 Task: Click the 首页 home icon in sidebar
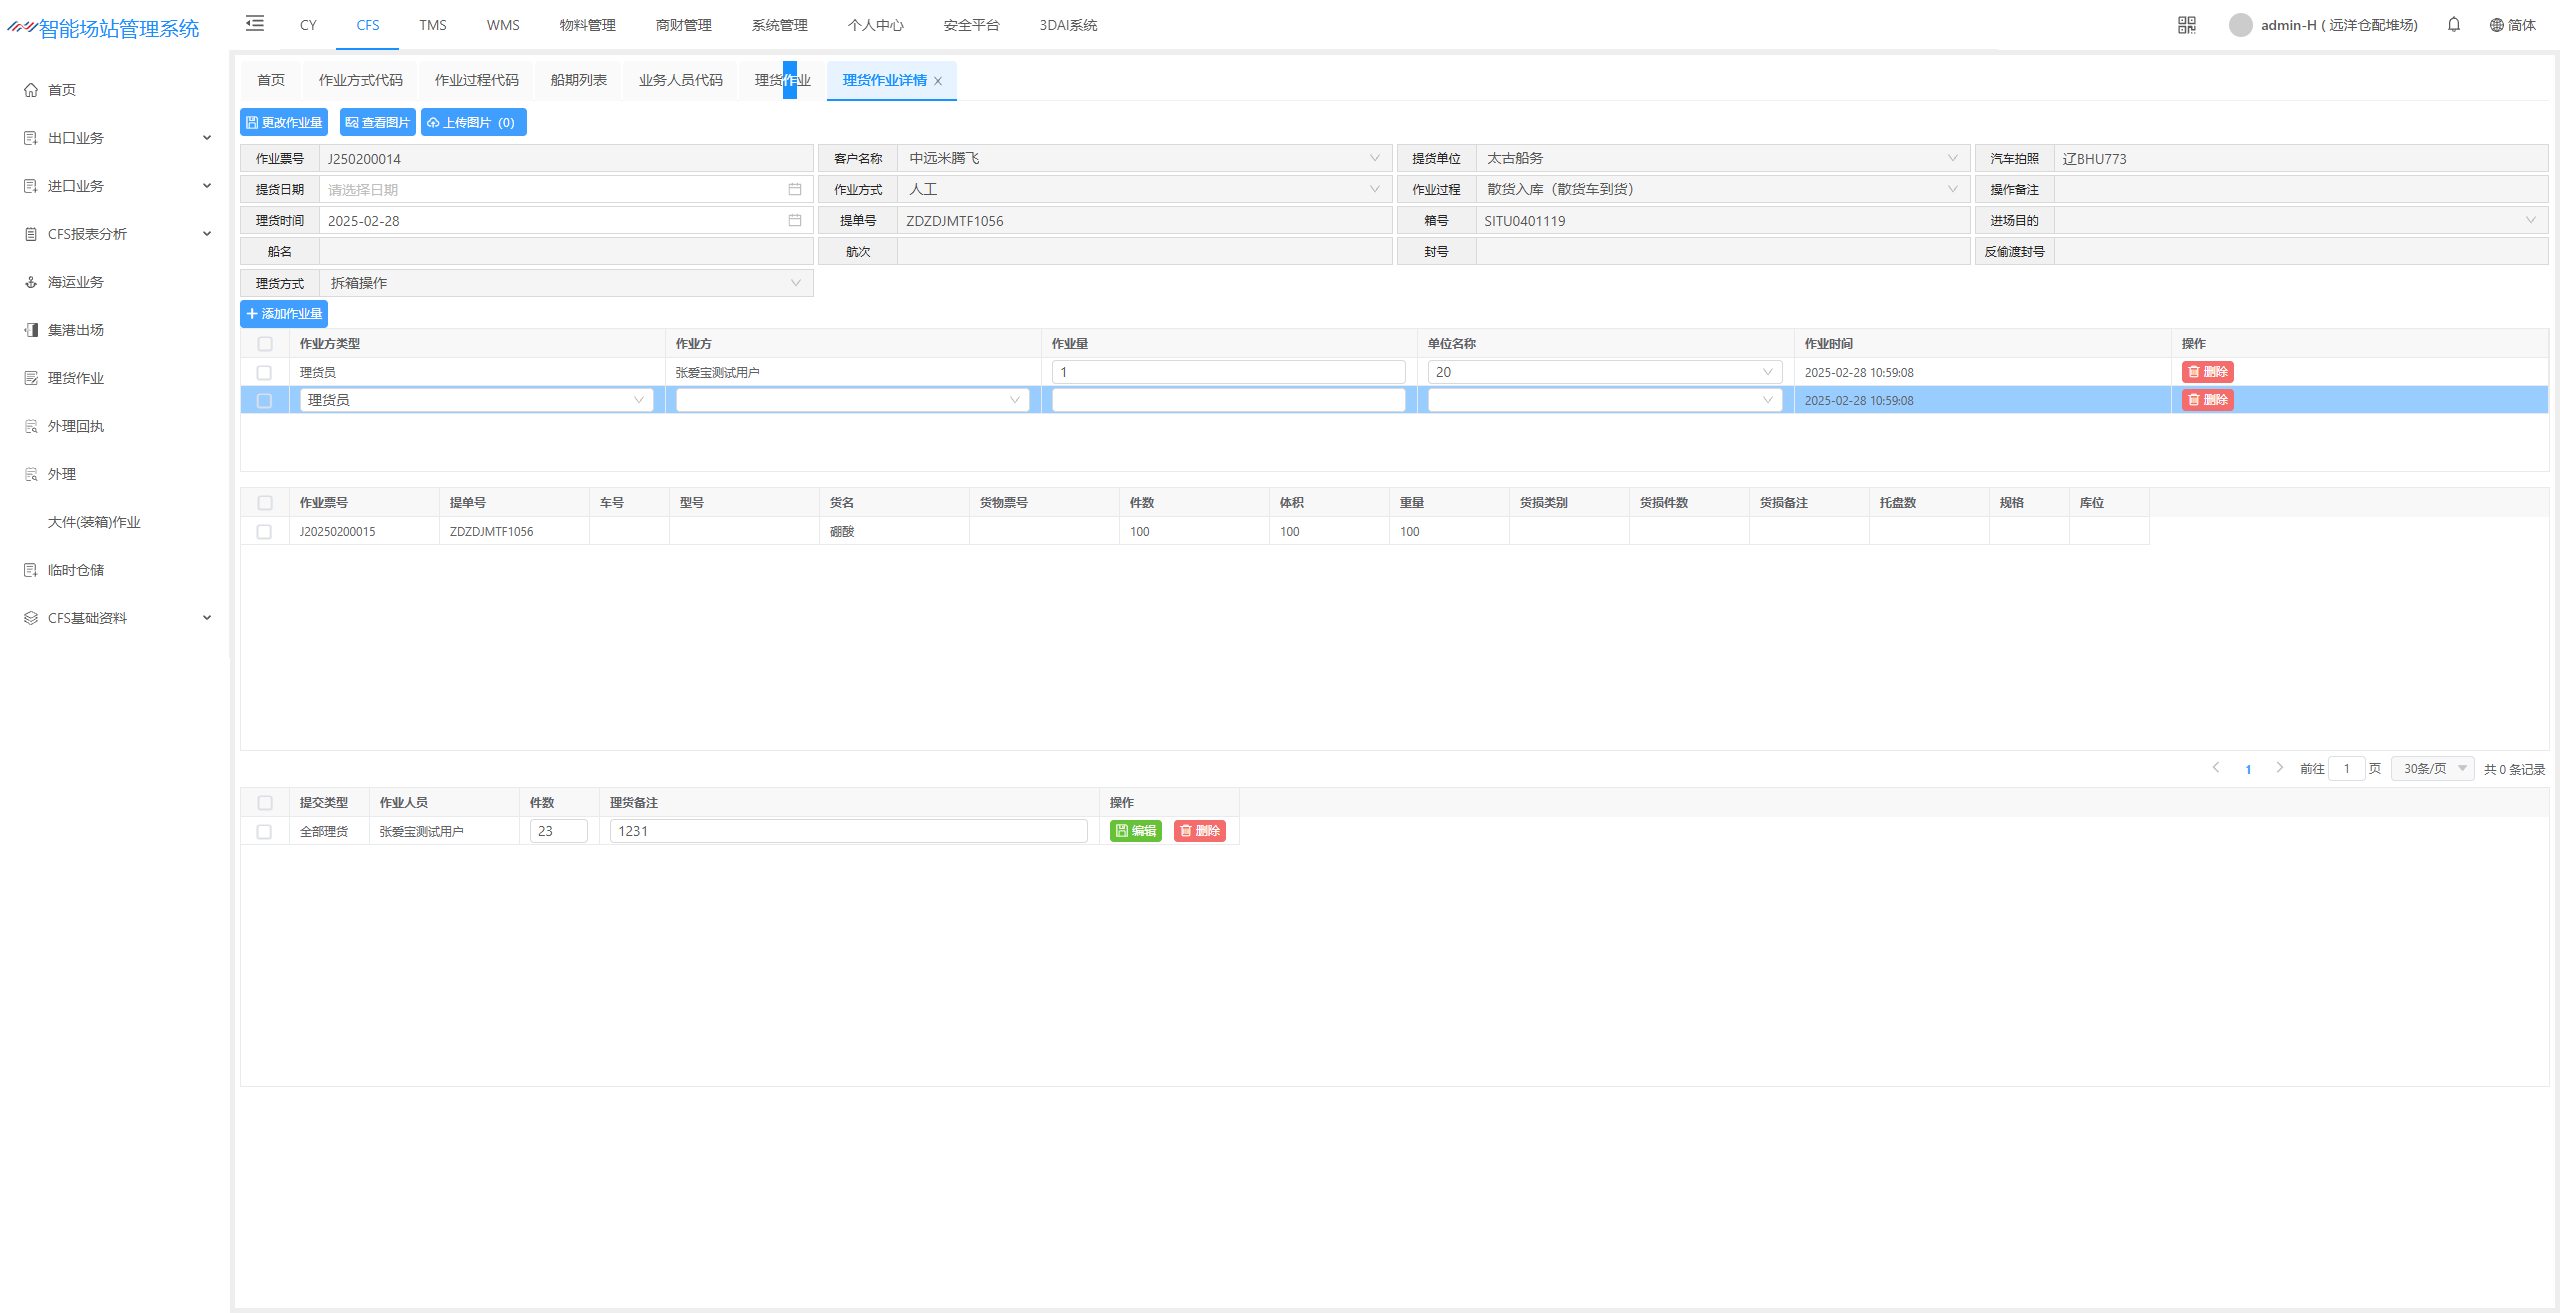coord(31,90)
